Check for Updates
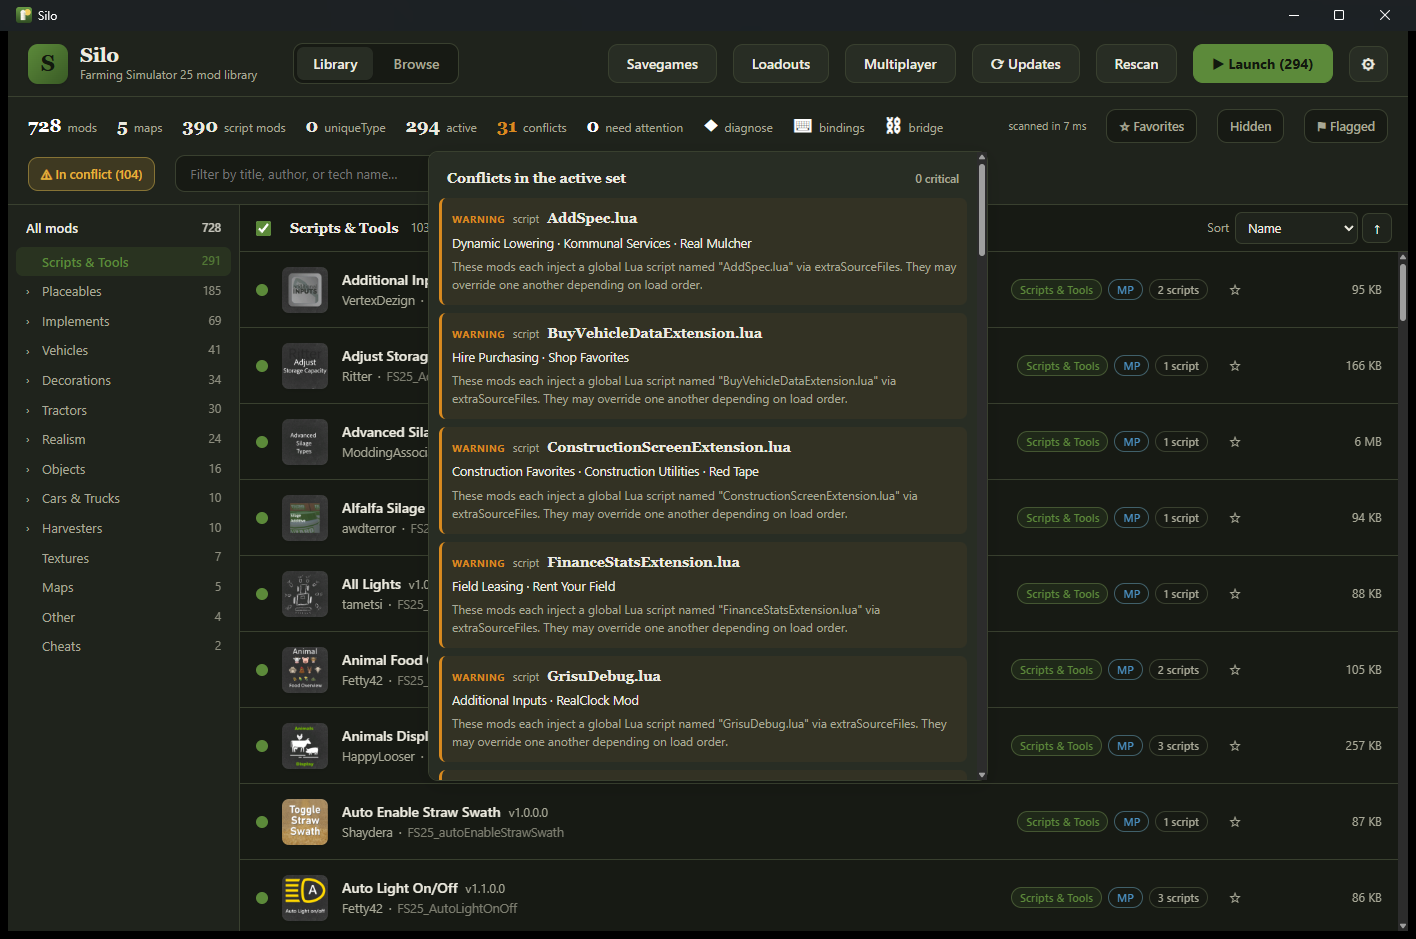This screenshot has width=1416, height=939. 1026,64
